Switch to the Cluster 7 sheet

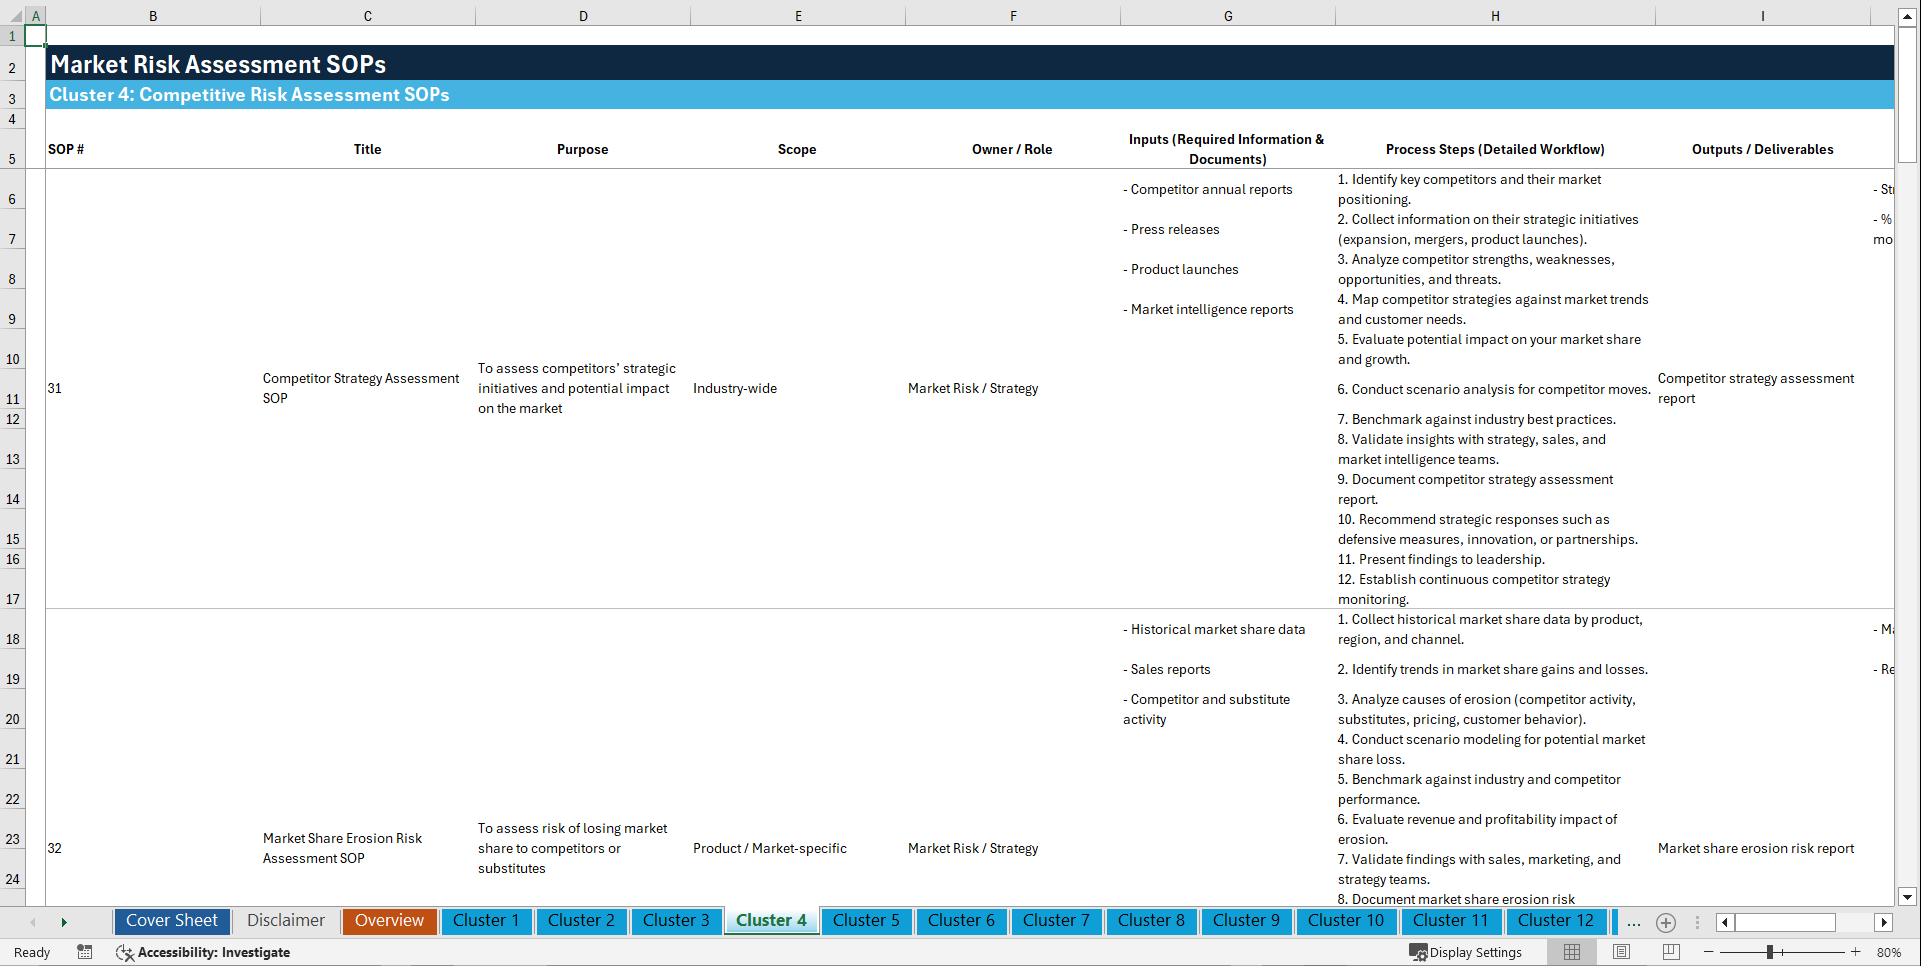point(1056,921)
